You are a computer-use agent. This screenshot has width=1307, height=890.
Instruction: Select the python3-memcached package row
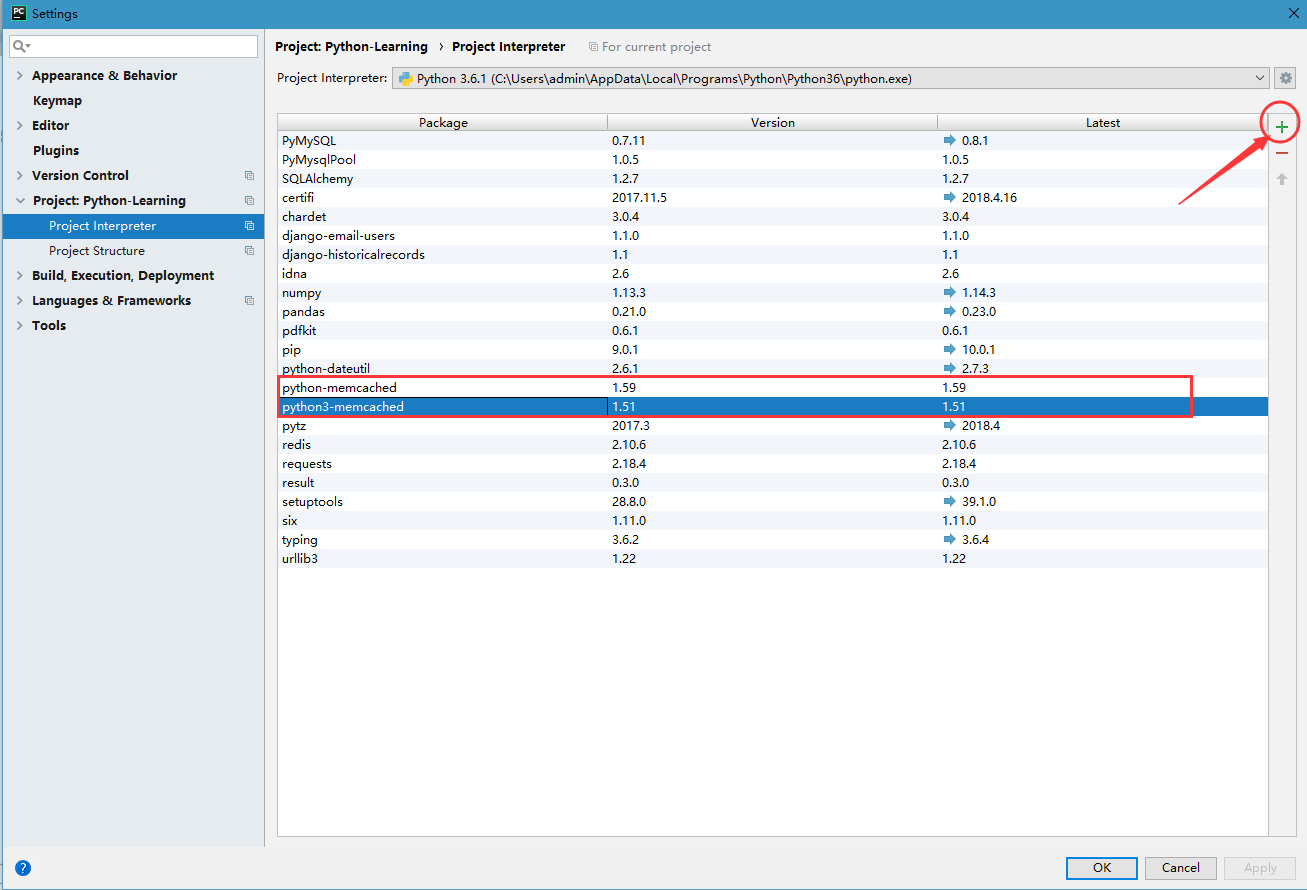point(773,407)
